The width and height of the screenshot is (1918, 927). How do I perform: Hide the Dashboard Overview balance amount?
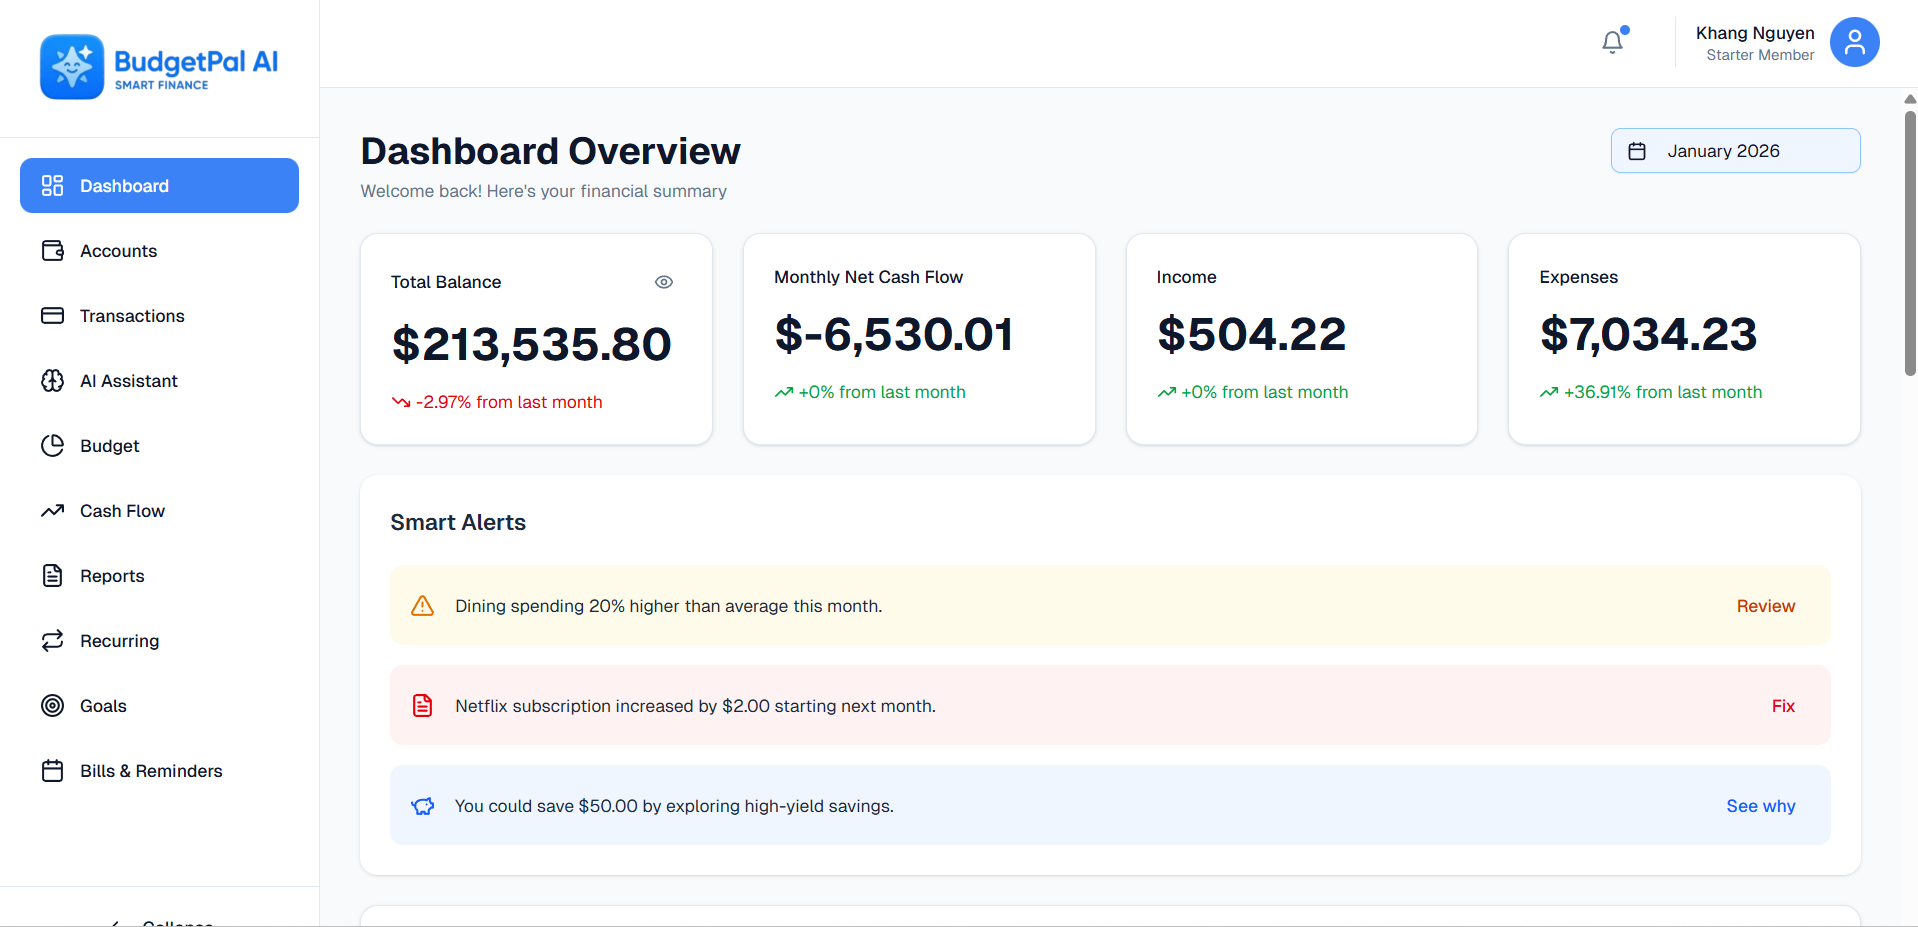click(664, 281)
